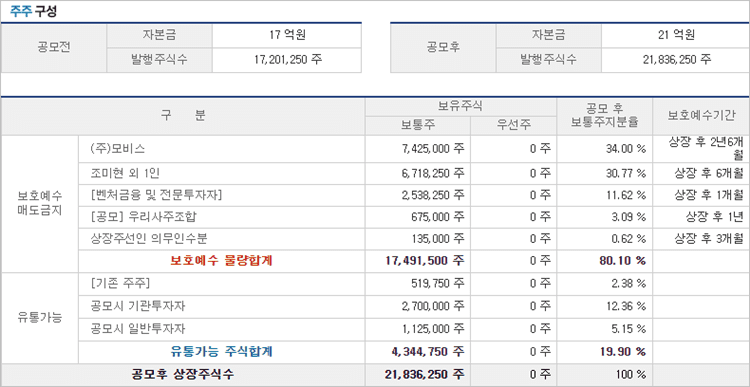Select 21,836,250 주 in the 공모후 box
750x387 pixels.
677,60
